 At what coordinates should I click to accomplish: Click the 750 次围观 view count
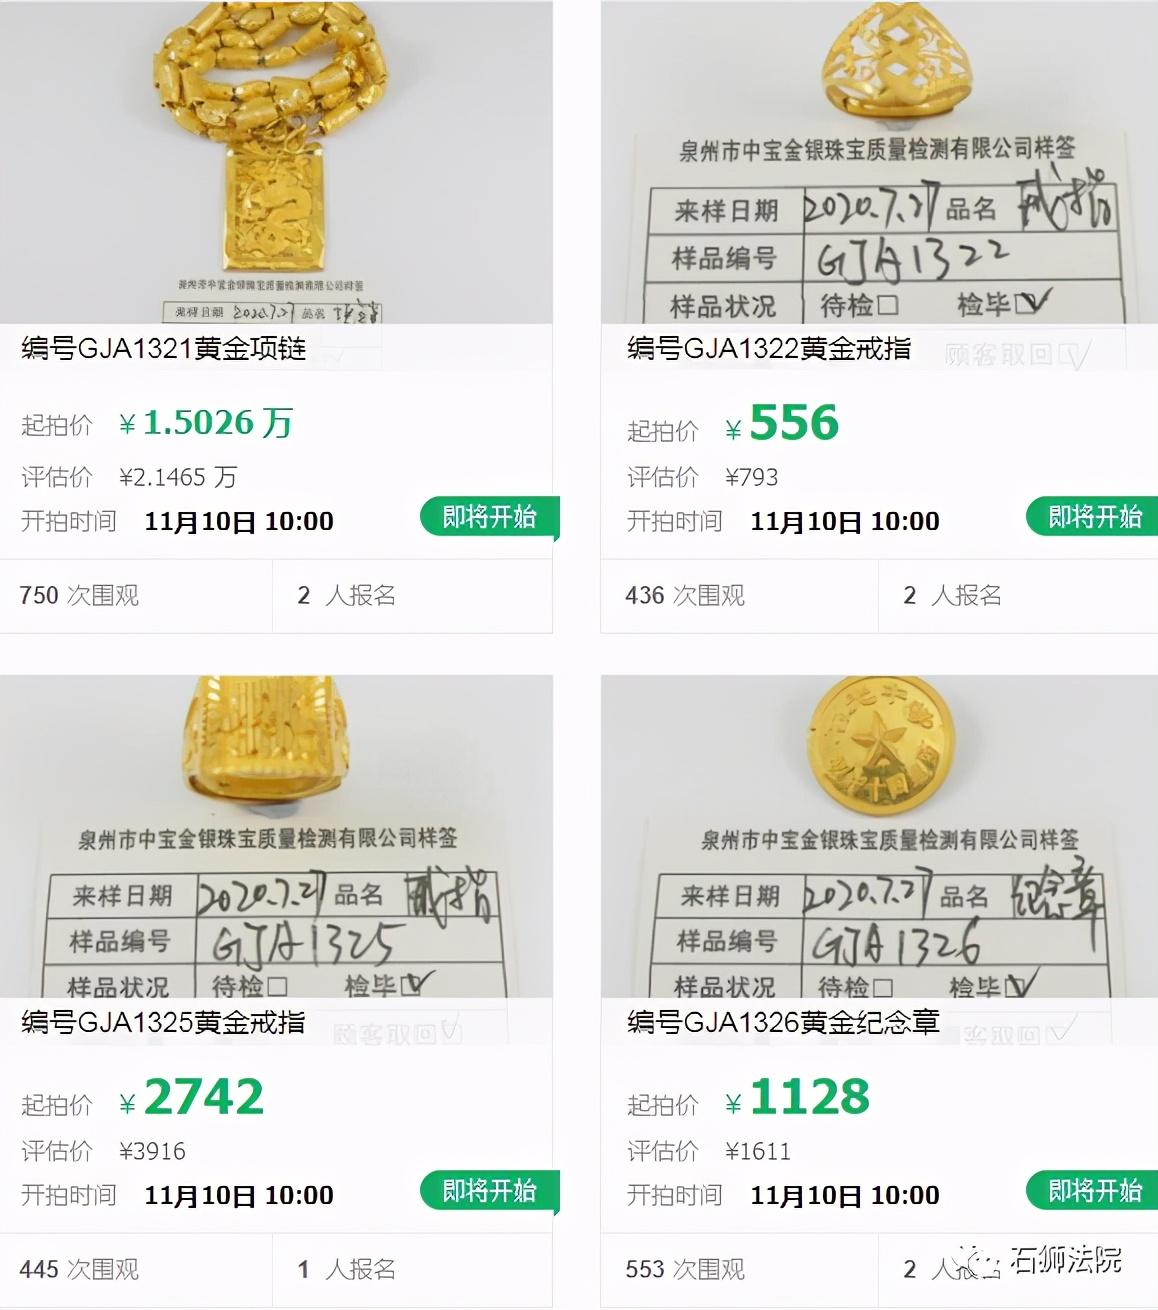pos(79,595)
